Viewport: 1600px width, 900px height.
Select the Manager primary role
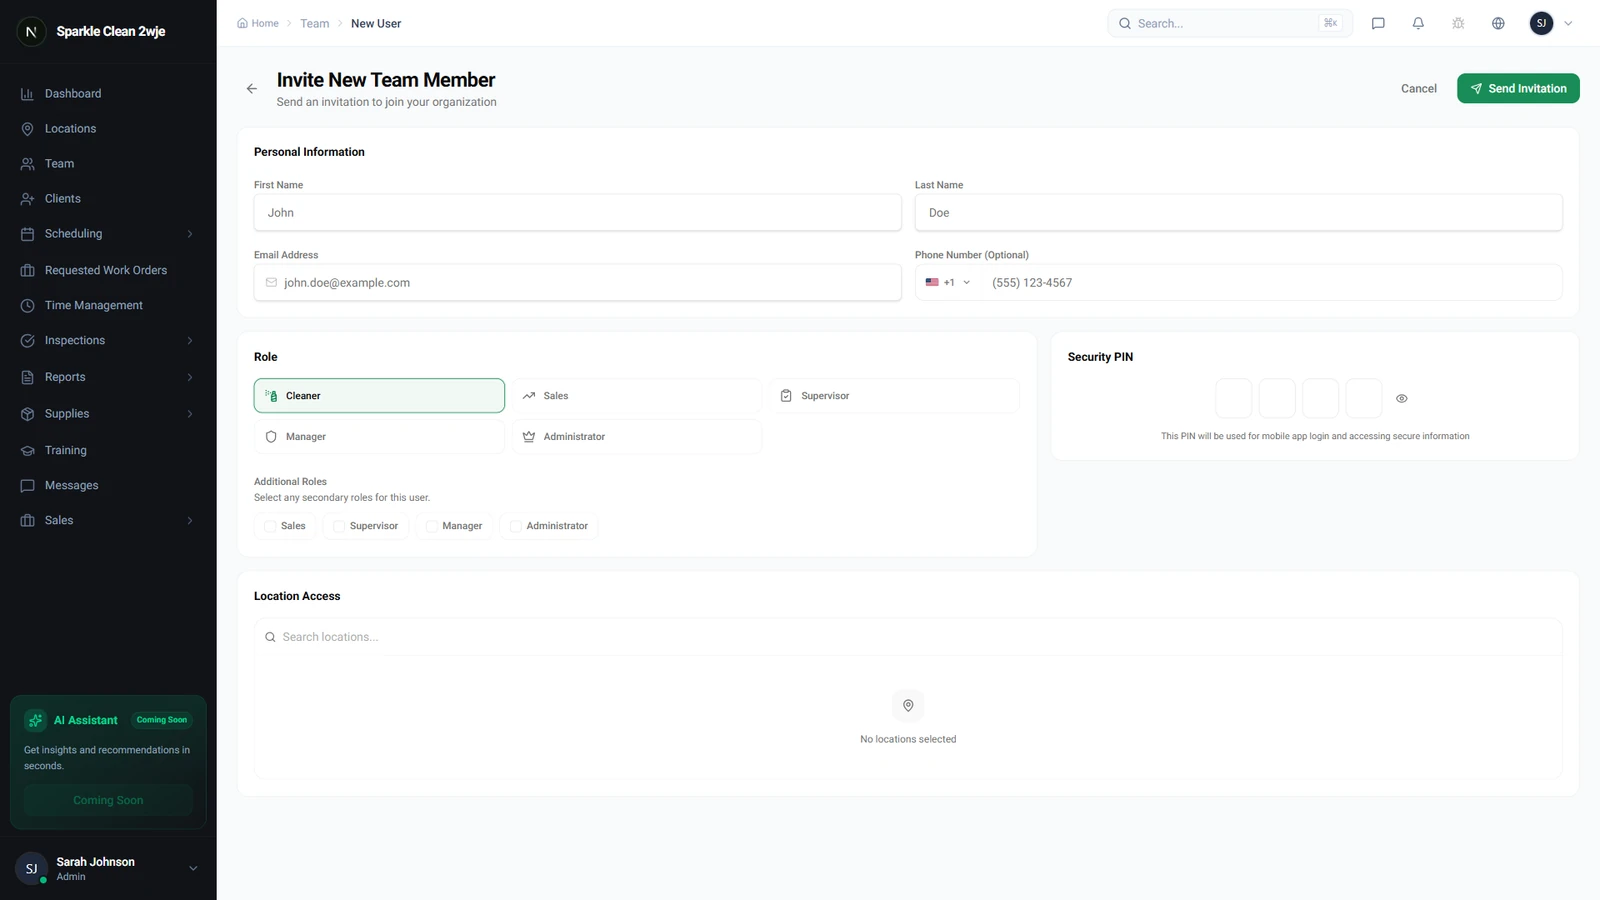coord(379,437)
